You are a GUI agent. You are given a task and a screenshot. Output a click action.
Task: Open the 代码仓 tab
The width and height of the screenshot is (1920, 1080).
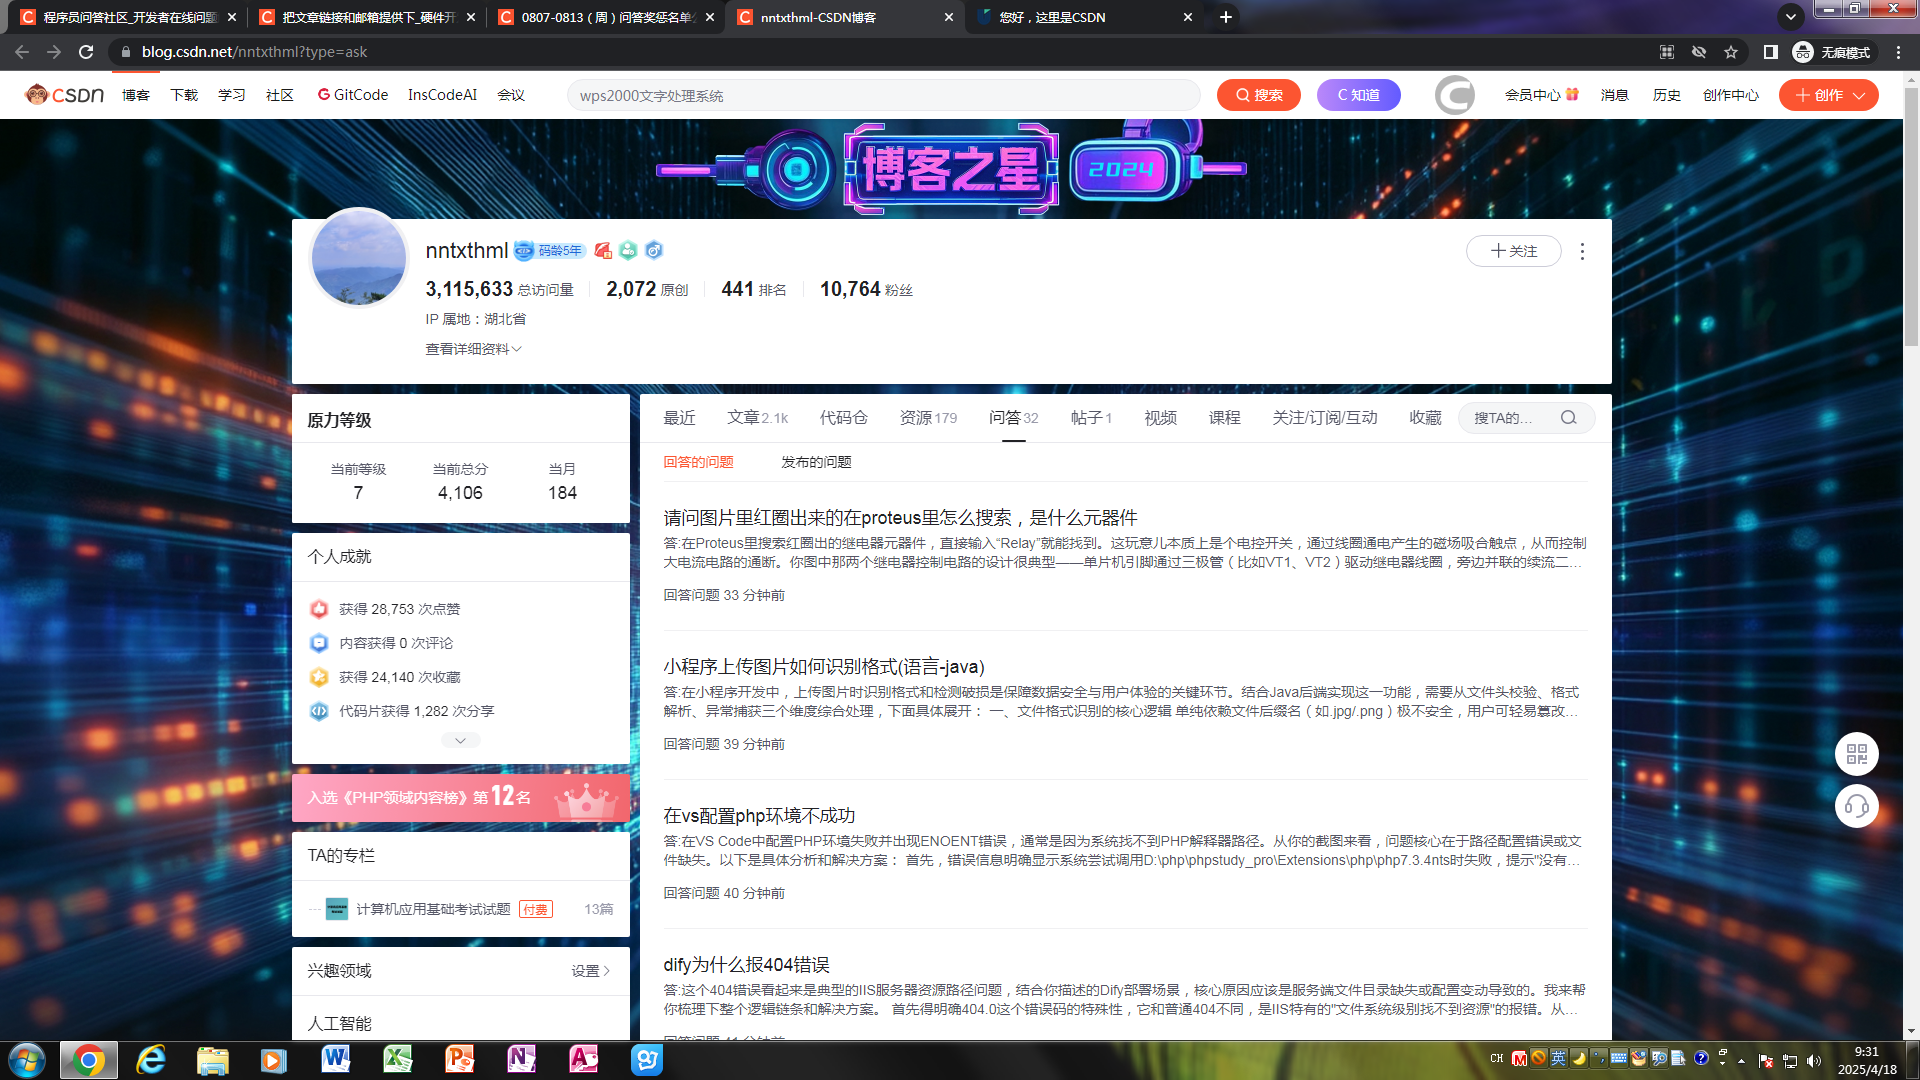pos(843,418)
